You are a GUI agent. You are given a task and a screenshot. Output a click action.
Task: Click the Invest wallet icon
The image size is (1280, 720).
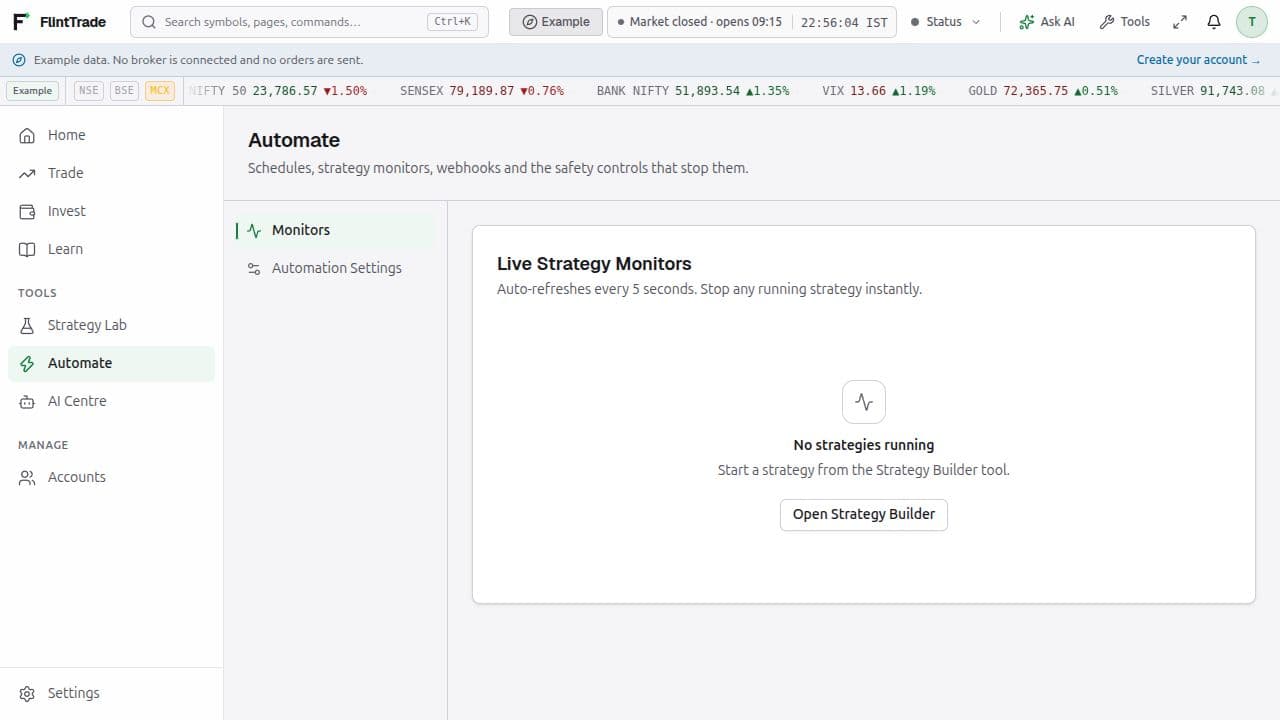tap(27, 211)
